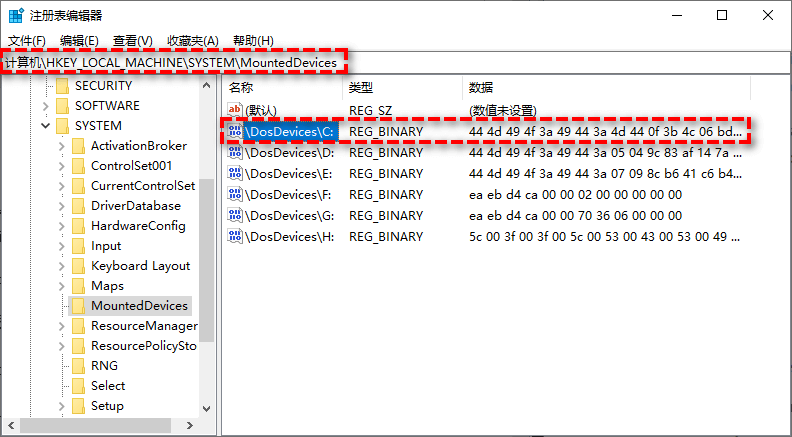
Task: Click tree pane horizontal scrollbar left arrow
Action: [11, 425]
